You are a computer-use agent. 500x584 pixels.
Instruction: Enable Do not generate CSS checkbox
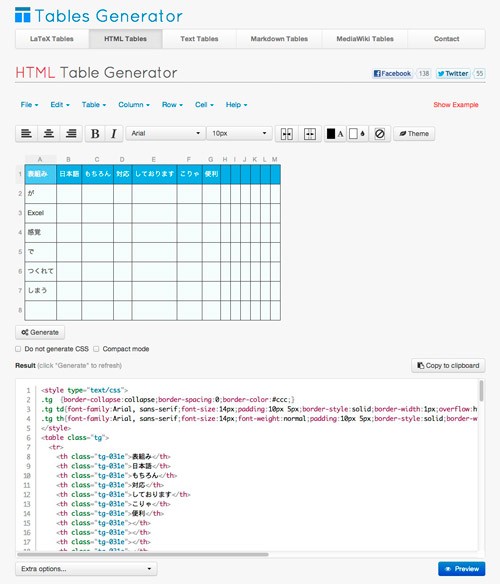[18, 349]
